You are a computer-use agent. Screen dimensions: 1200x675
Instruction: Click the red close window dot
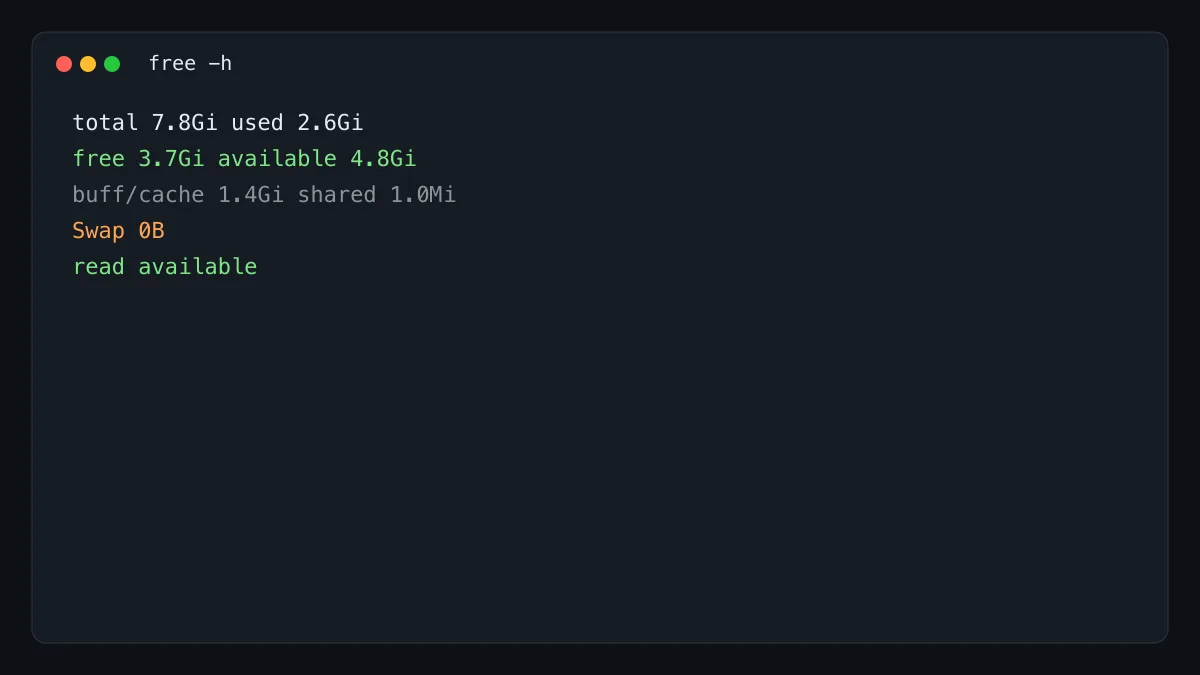pos(64,64)
